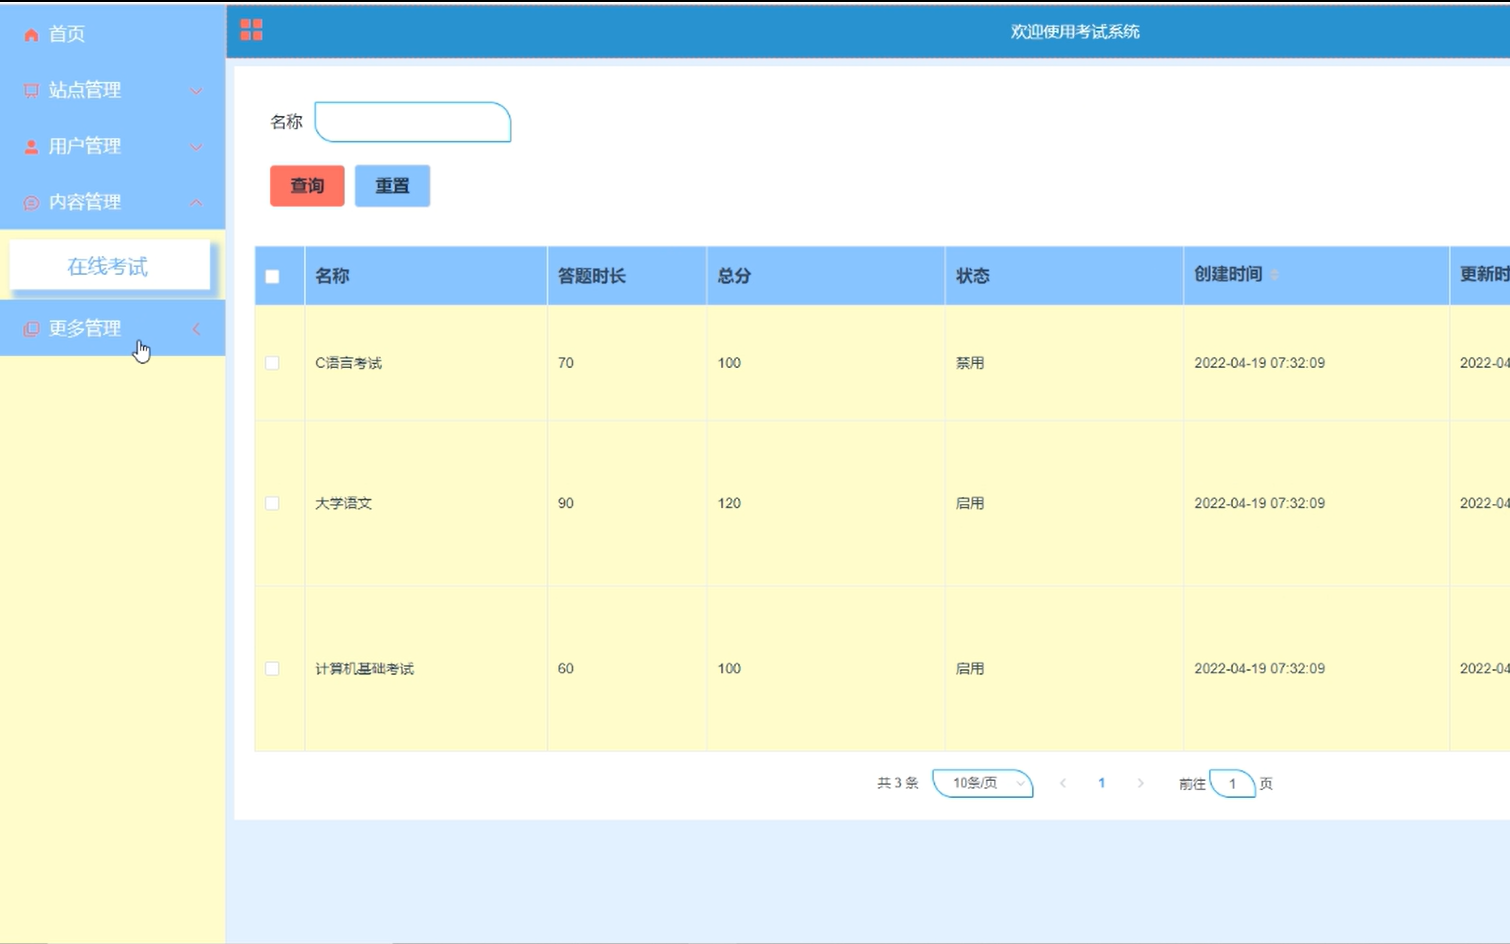Viewport: 1510px width, 944px height.
Task: Click the 禁用 status in C语言考试 row
Action: point(970,363)
